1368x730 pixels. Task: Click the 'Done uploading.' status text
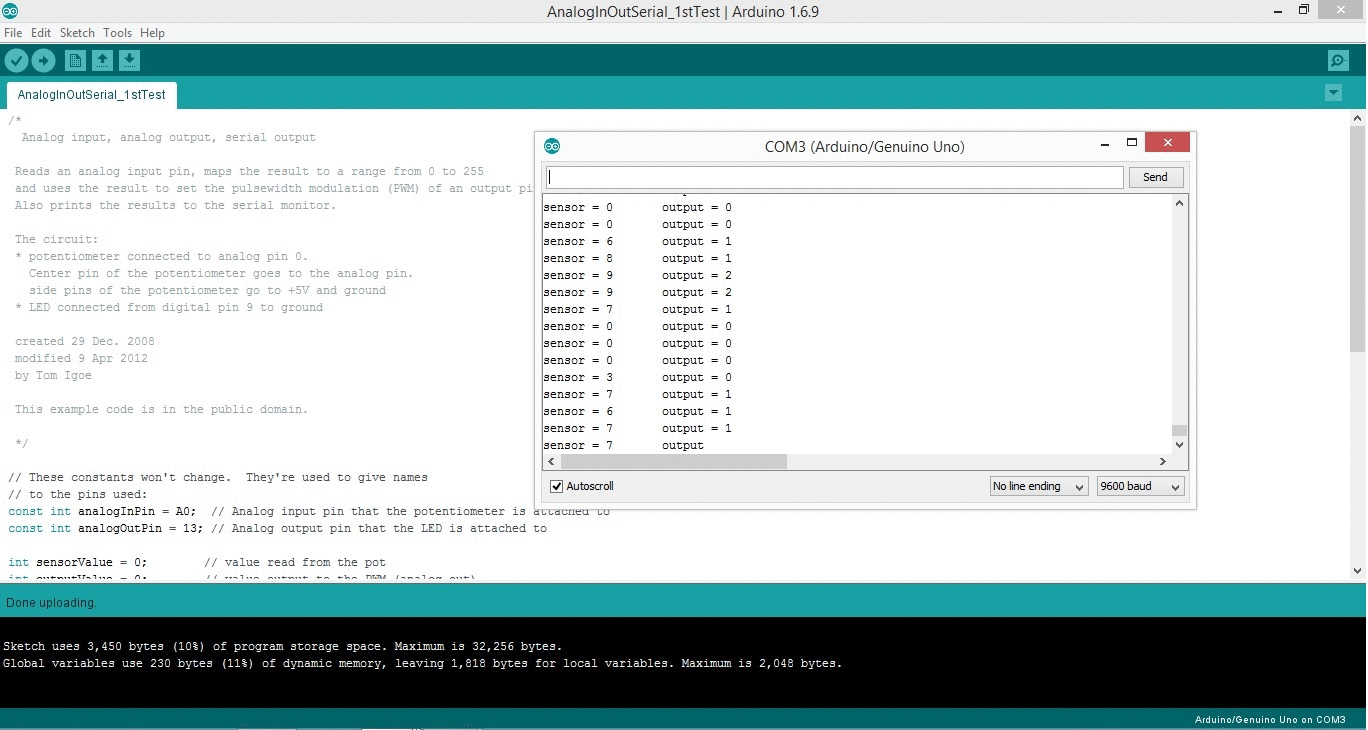tap(51, 603)
